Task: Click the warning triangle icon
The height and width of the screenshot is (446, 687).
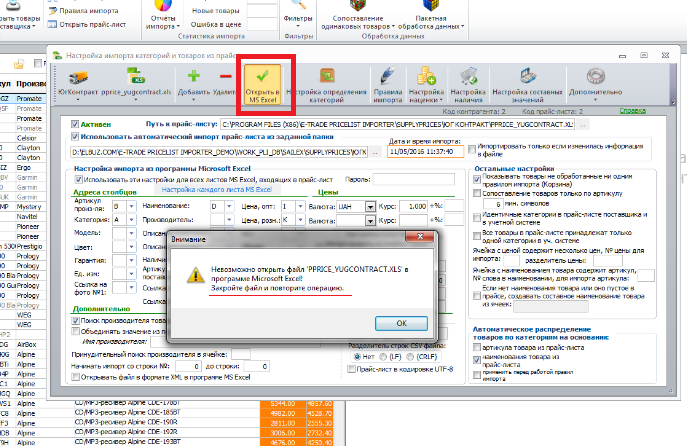Action: coord(195,275)
